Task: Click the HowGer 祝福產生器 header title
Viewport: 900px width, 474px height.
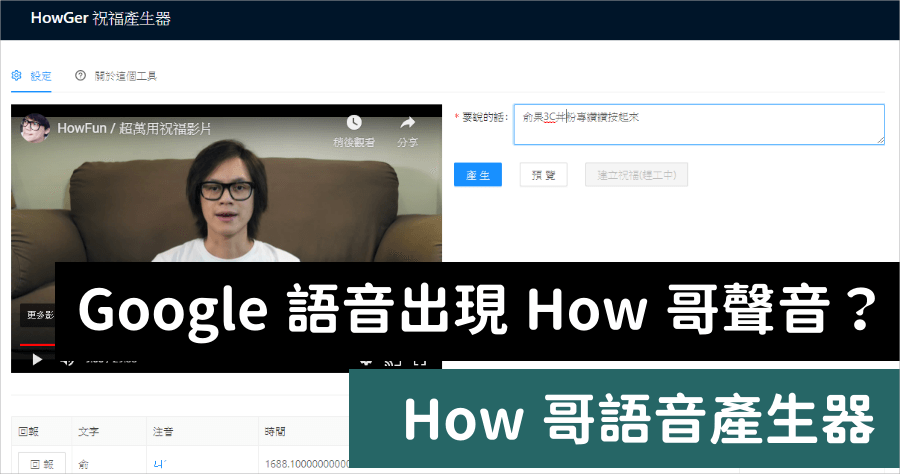Action: (100, 18)
